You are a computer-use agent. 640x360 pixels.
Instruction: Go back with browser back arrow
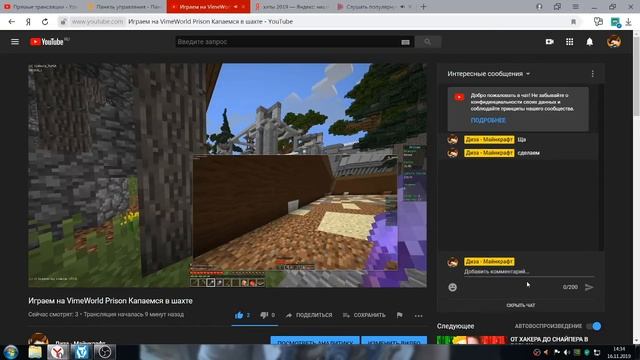(x=11, y=22)
